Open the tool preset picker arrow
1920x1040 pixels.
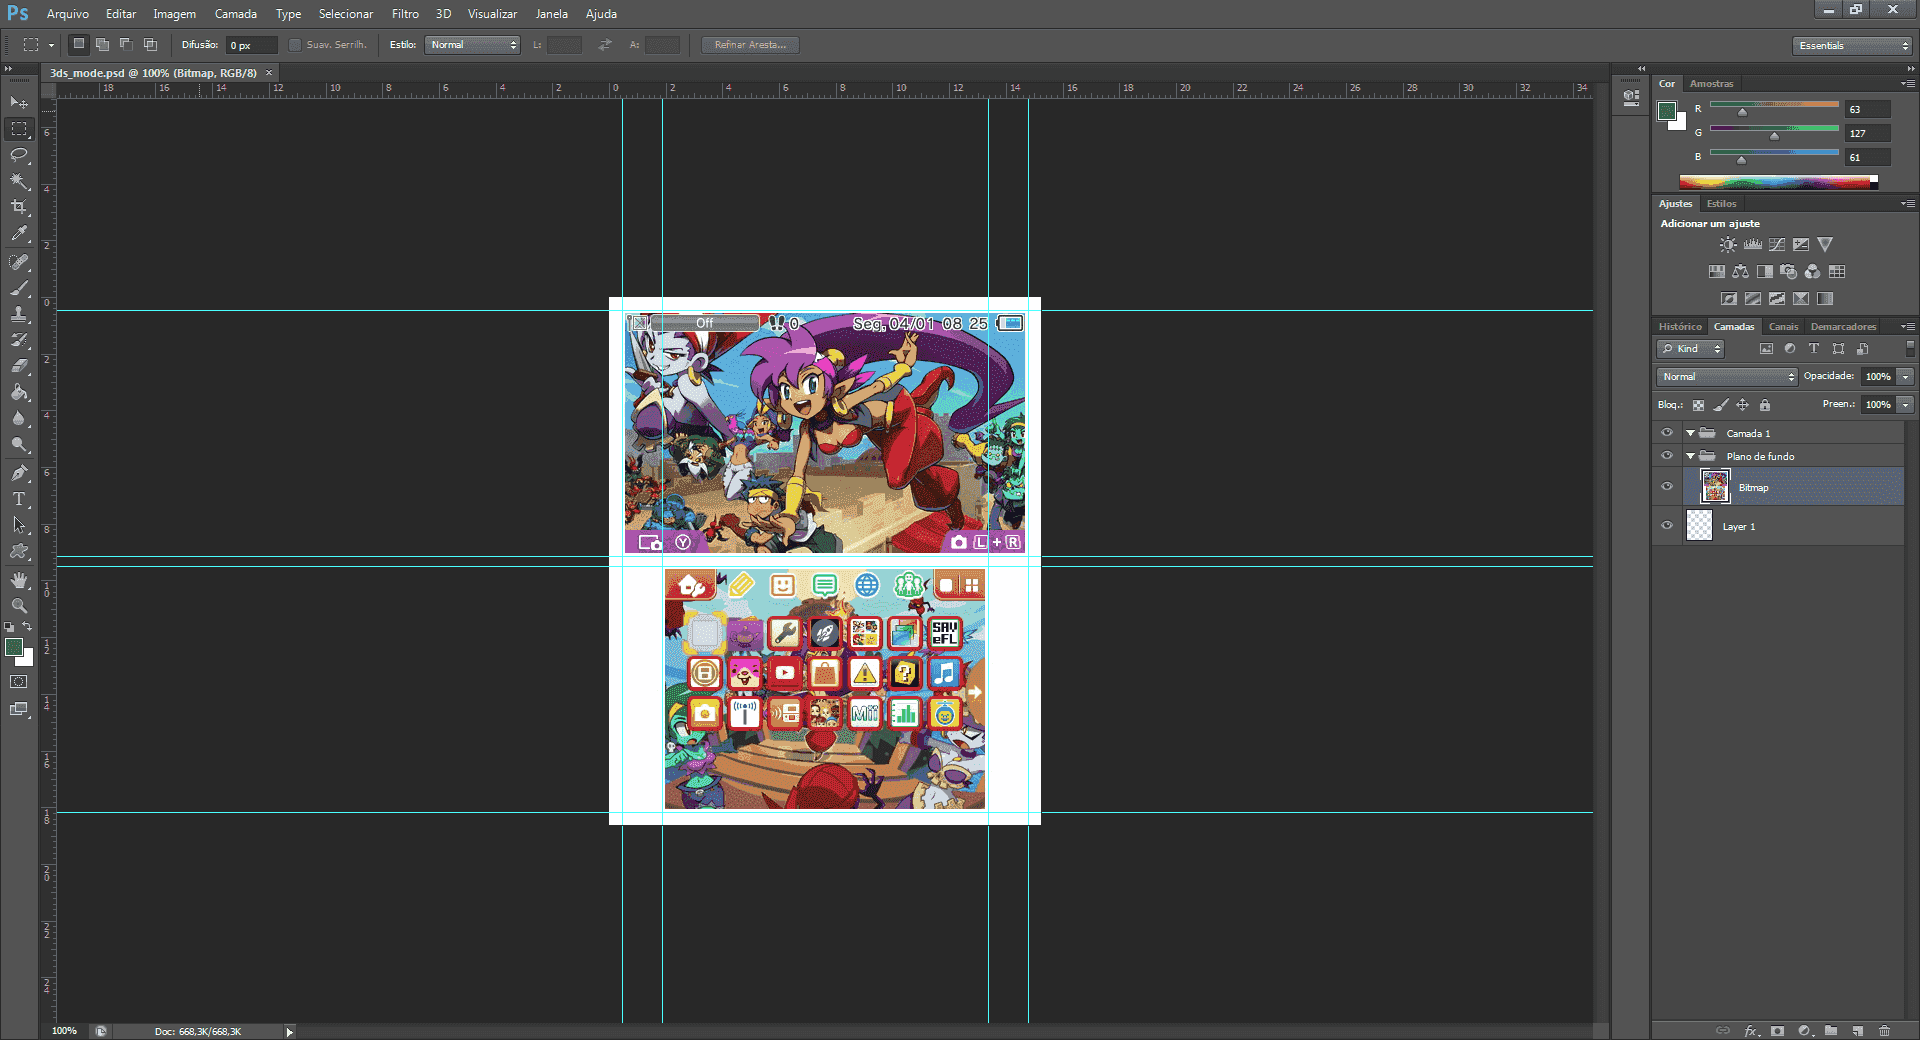[51, 45]
